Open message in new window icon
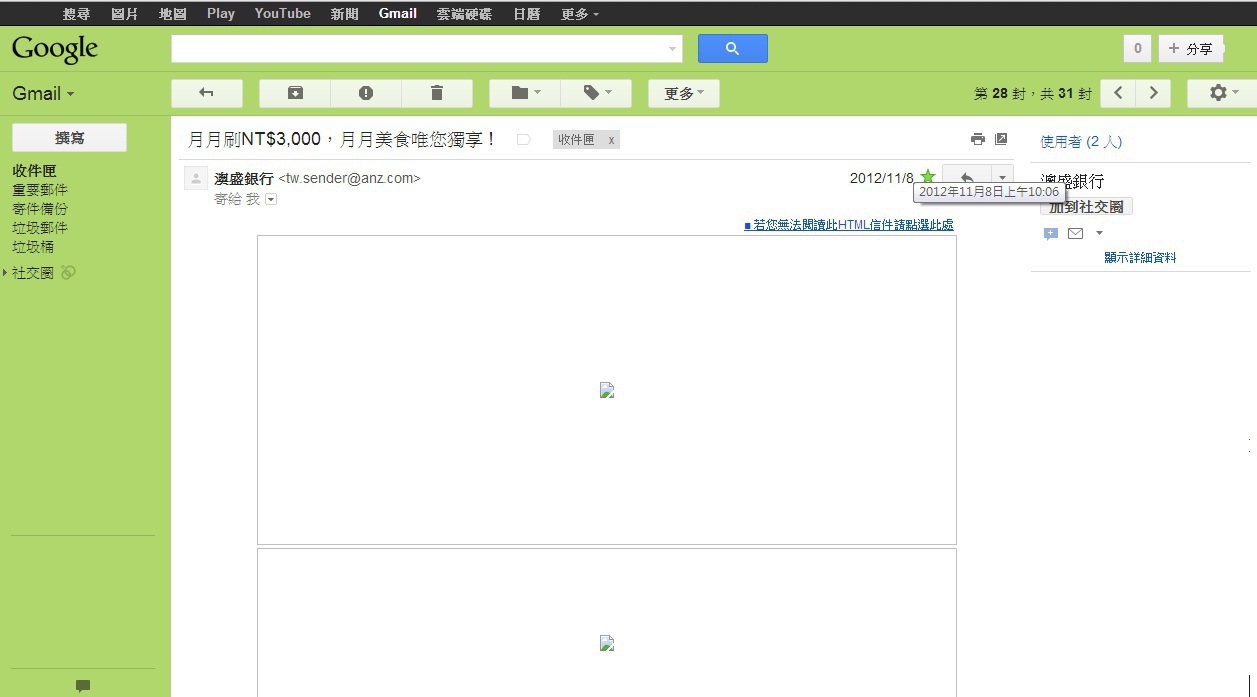The height and width of the screenshot is (697, 1257). [1001, 139]
